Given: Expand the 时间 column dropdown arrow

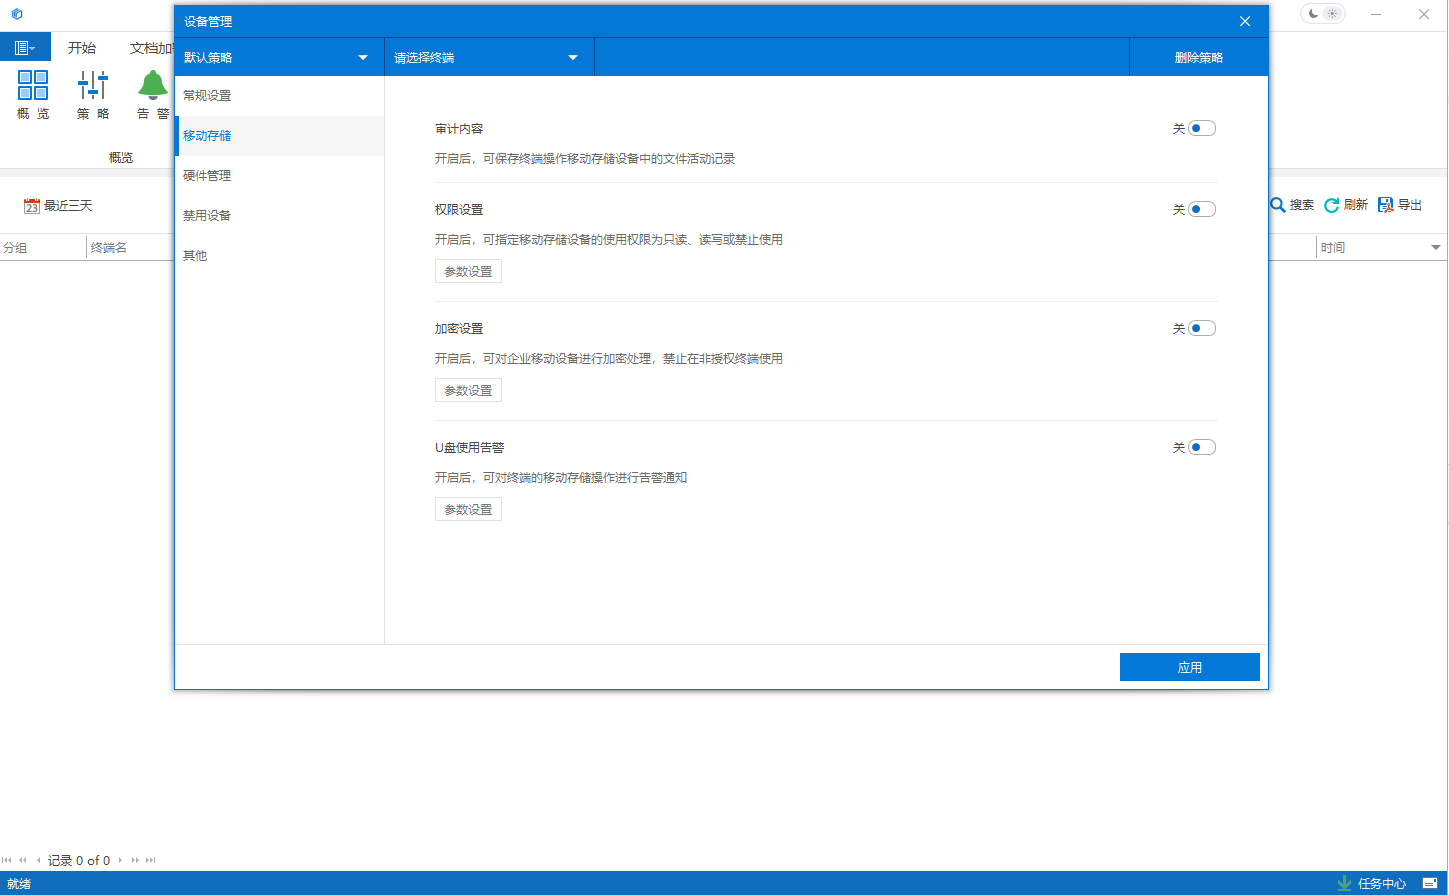Looking at the screenshot, I should tap(1436, 248).
